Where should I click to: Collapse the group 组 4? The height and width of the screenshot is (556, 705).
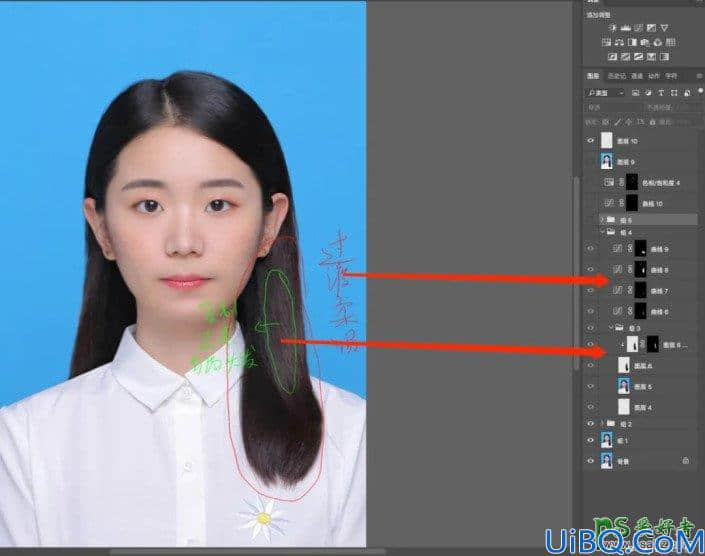[602, 232]
